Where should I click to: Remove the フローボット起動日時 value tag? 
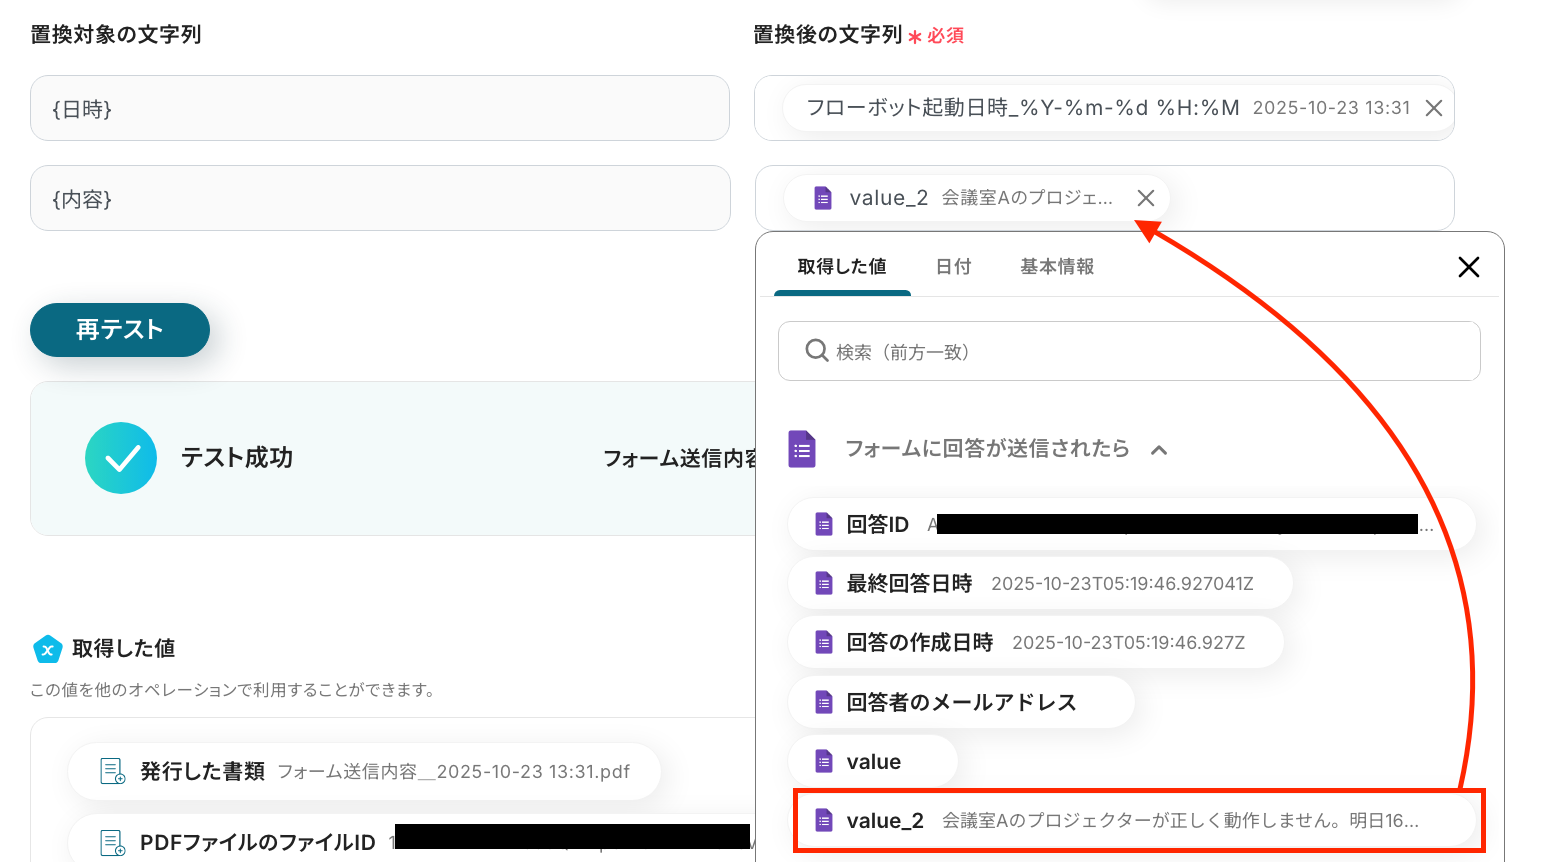tap(1433, 108)
